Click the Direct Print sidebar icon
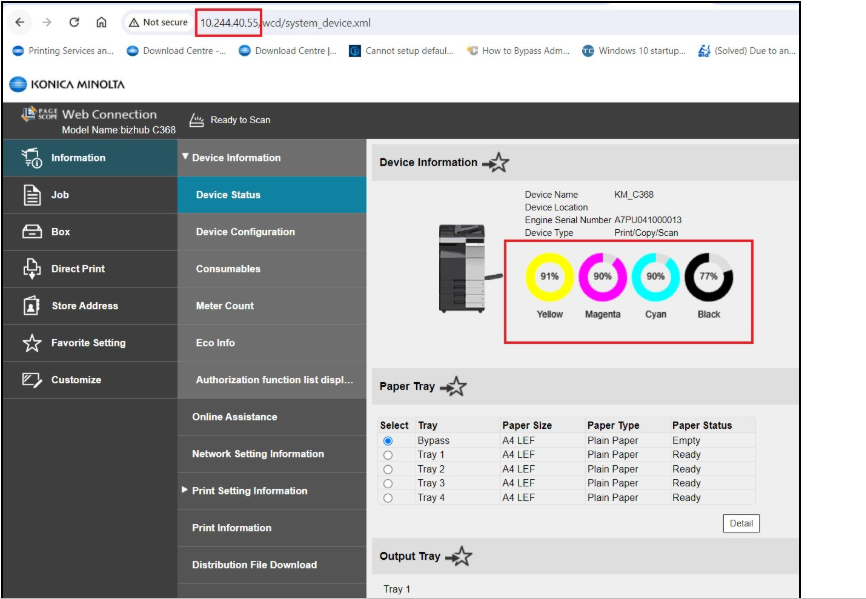The width and height of the screenshot is (866, 599). click(32, 268)
